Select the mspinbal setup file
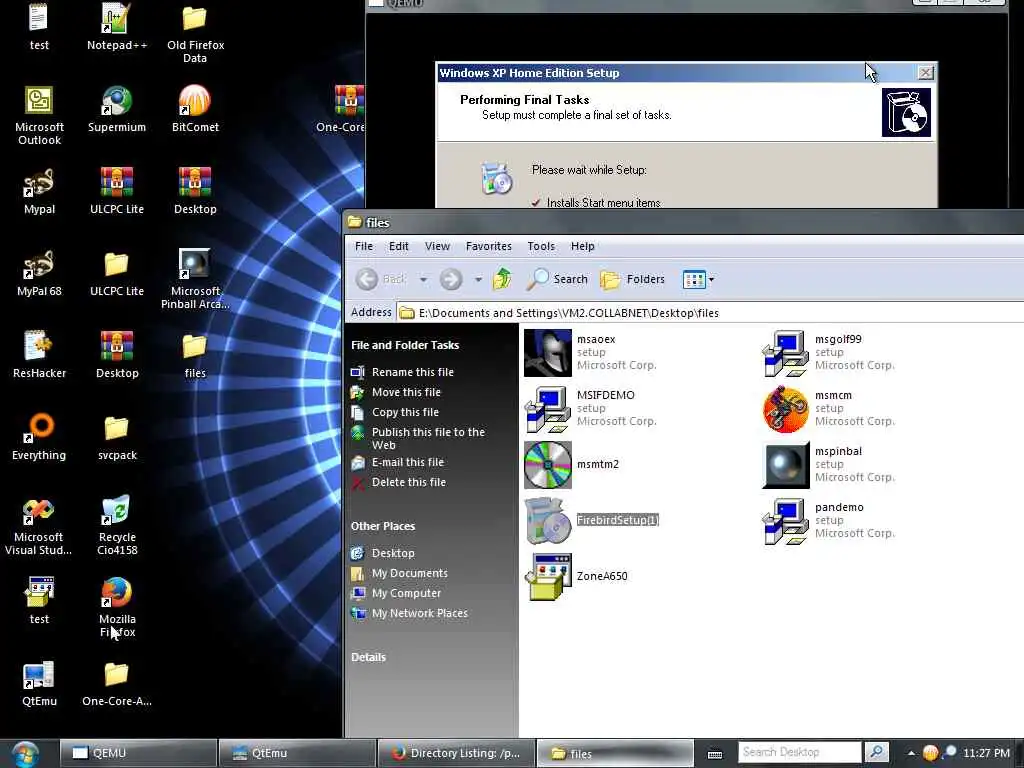The height and width of the screenshot is (768, 1024). point(829,464)
